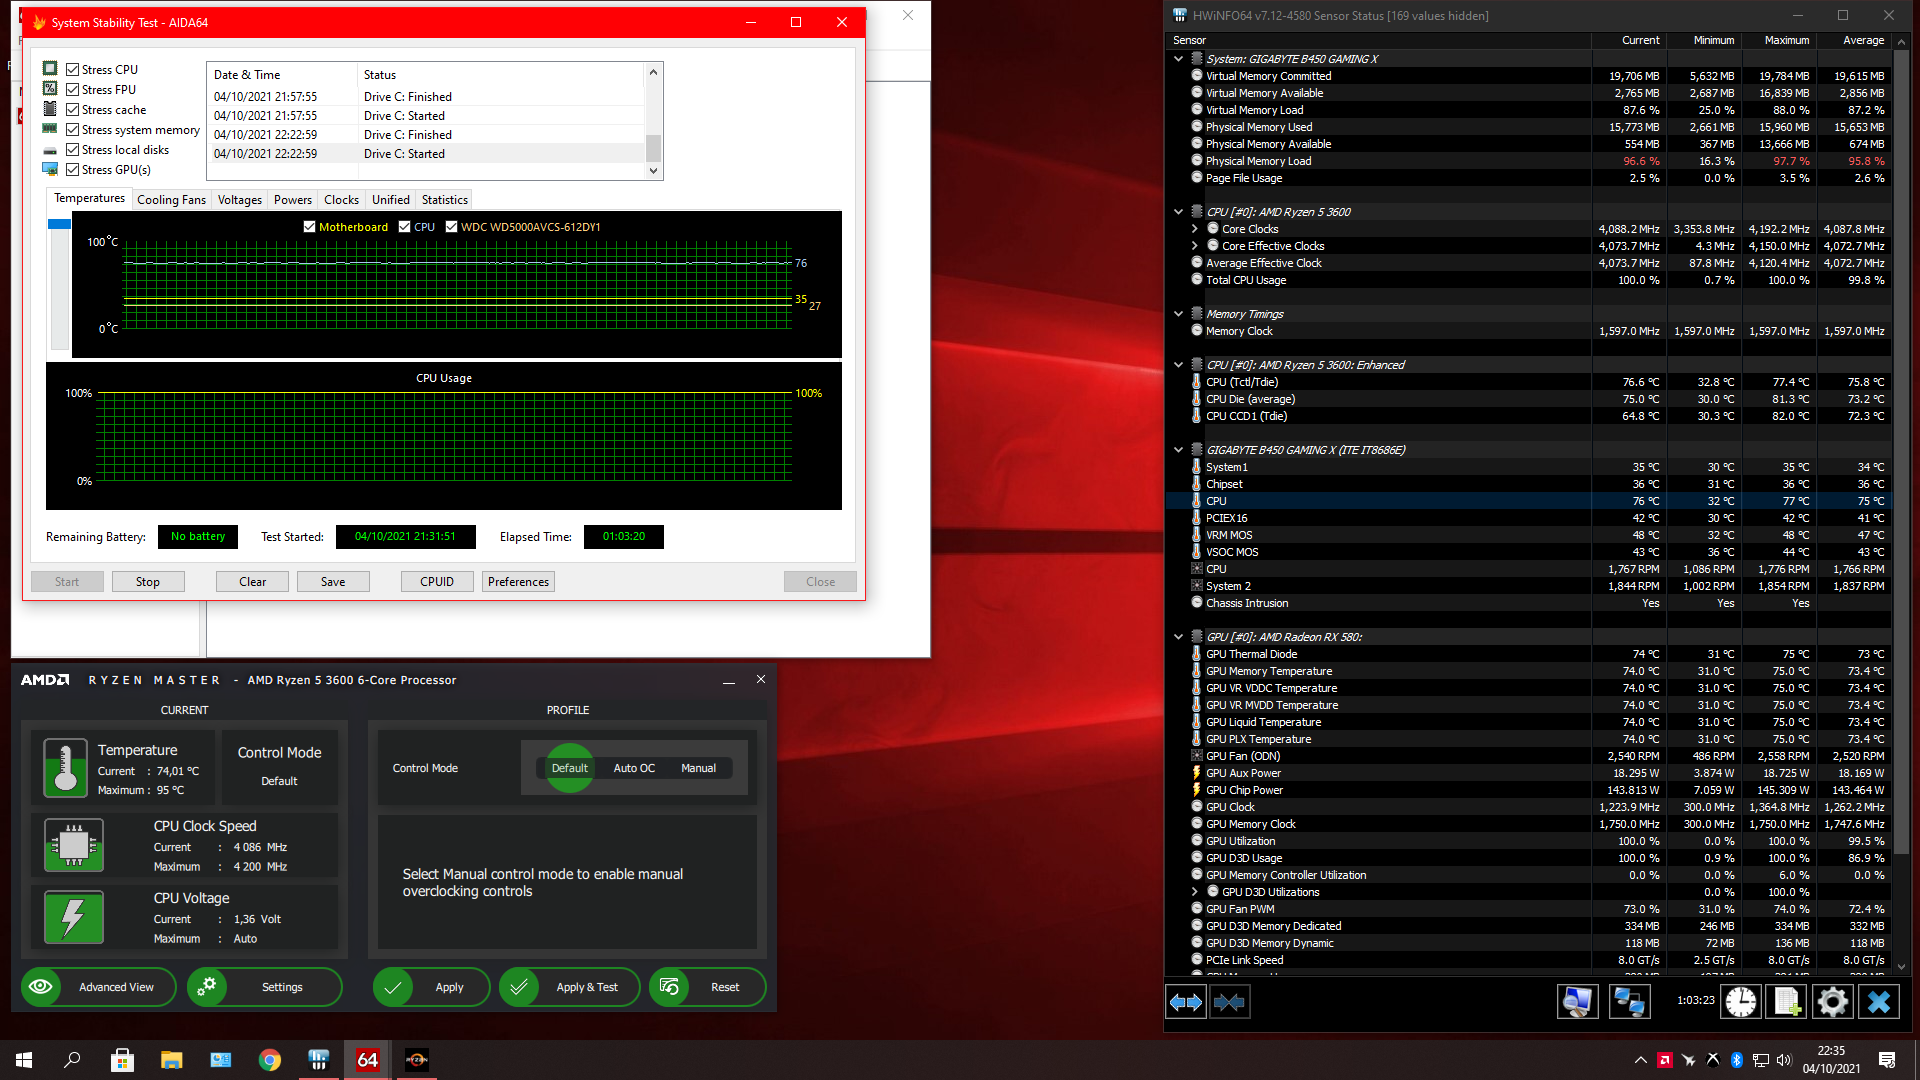This screenshot has height=1080, width=1920.
Task: Click Ryzen Master Settings gears icon
Action: 207,987
